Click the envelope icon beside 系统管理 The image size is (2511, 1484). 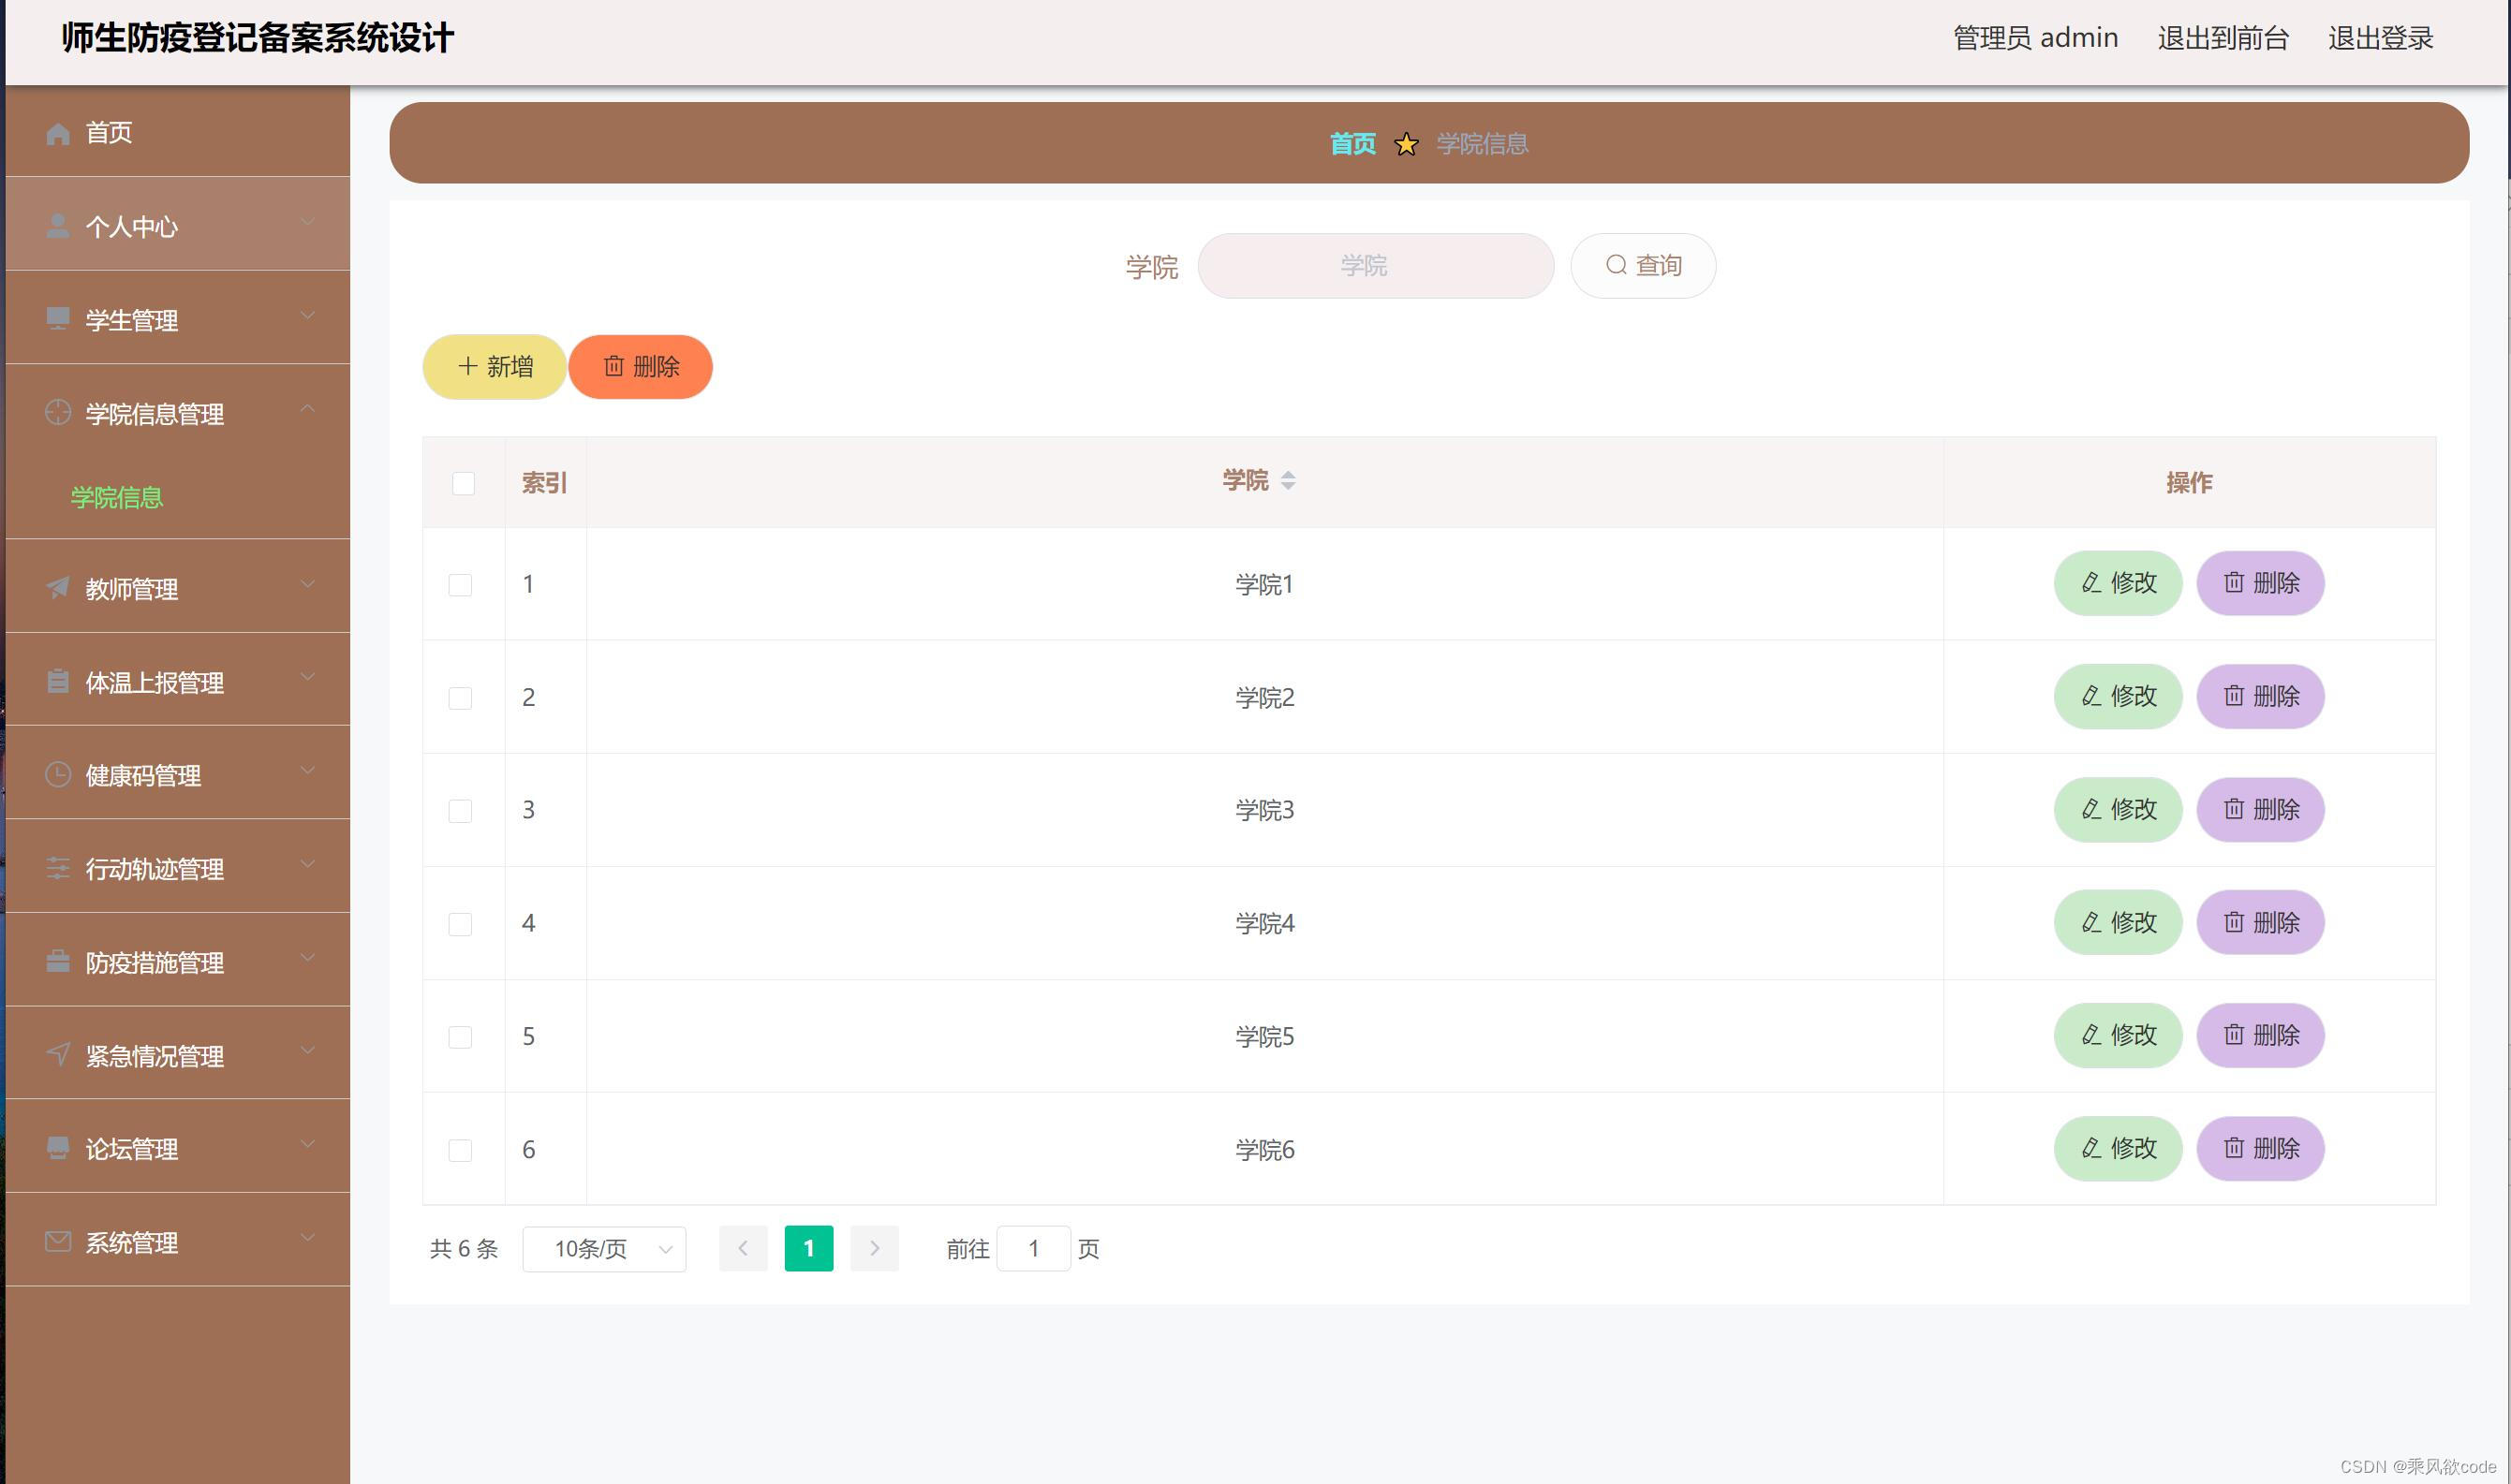pos(58,1242)
